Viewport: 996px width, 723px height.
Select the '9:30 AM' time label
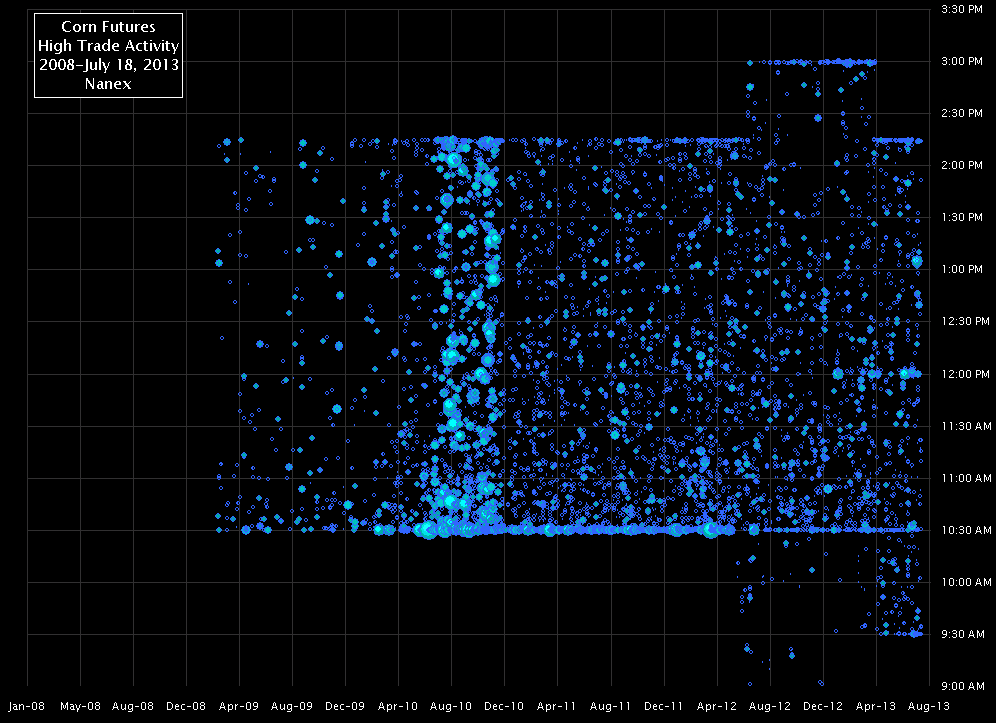963,635
